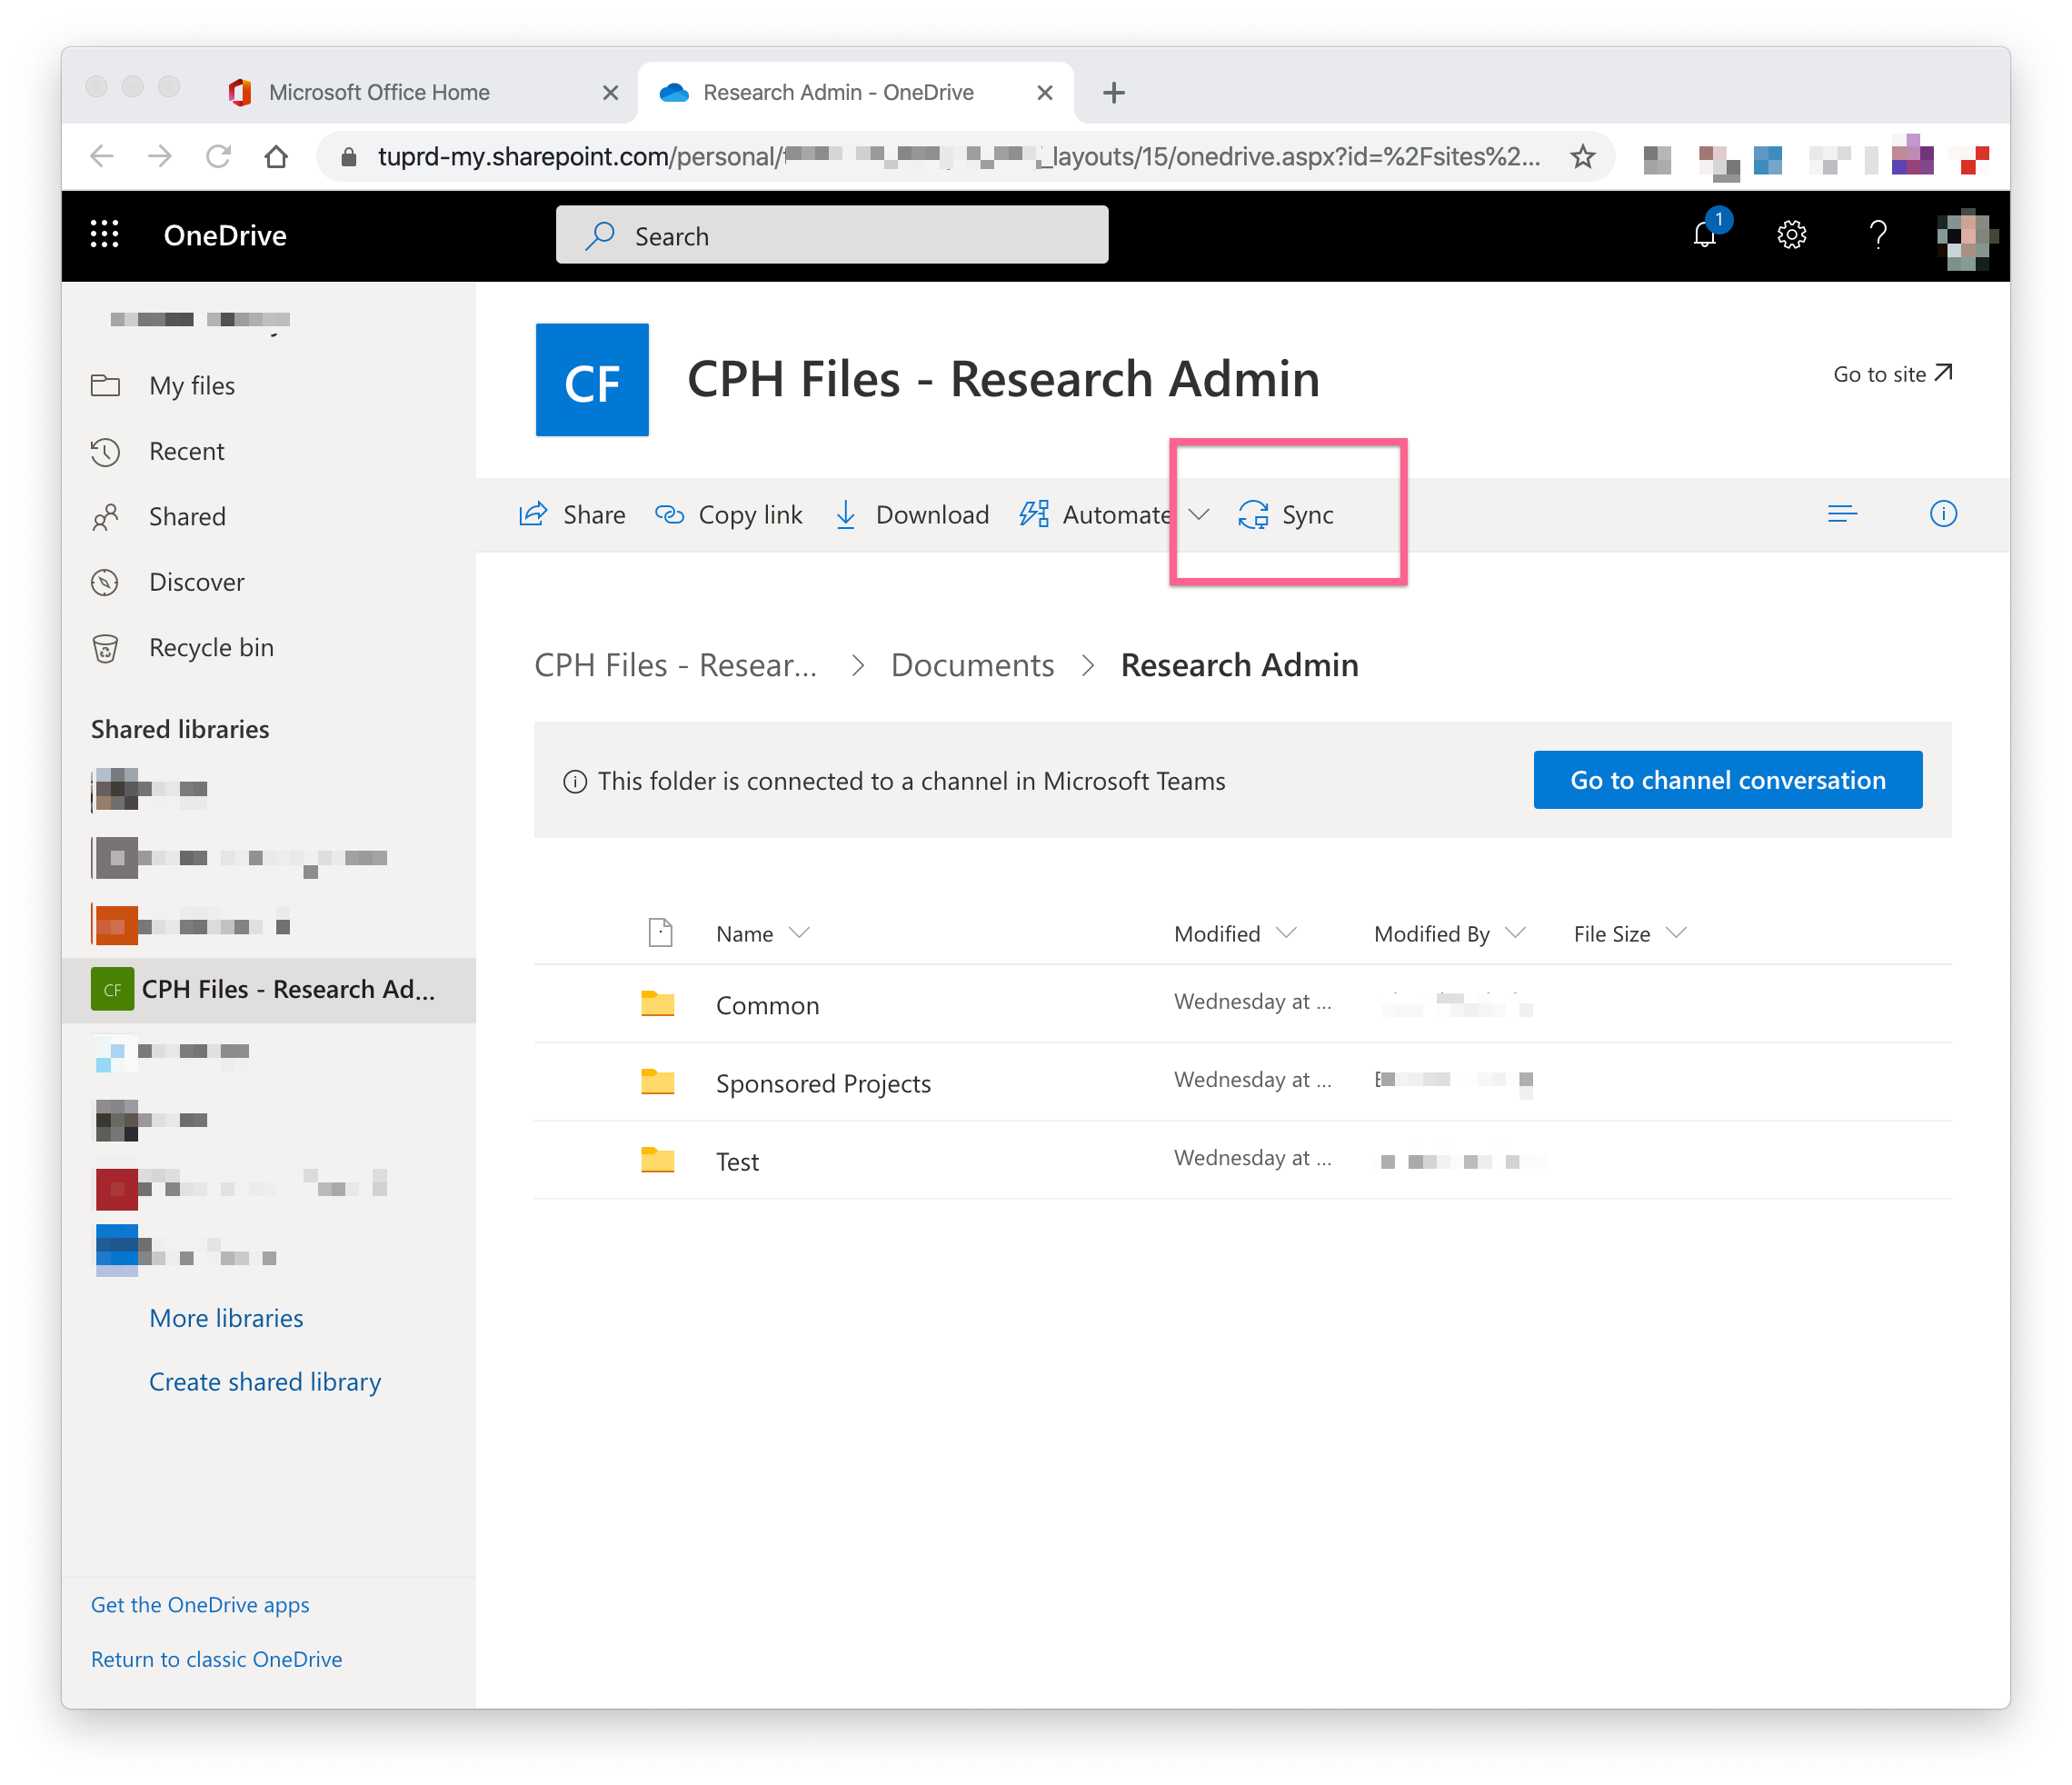Open the Modified column dropdown

(x=1287, y=933)
